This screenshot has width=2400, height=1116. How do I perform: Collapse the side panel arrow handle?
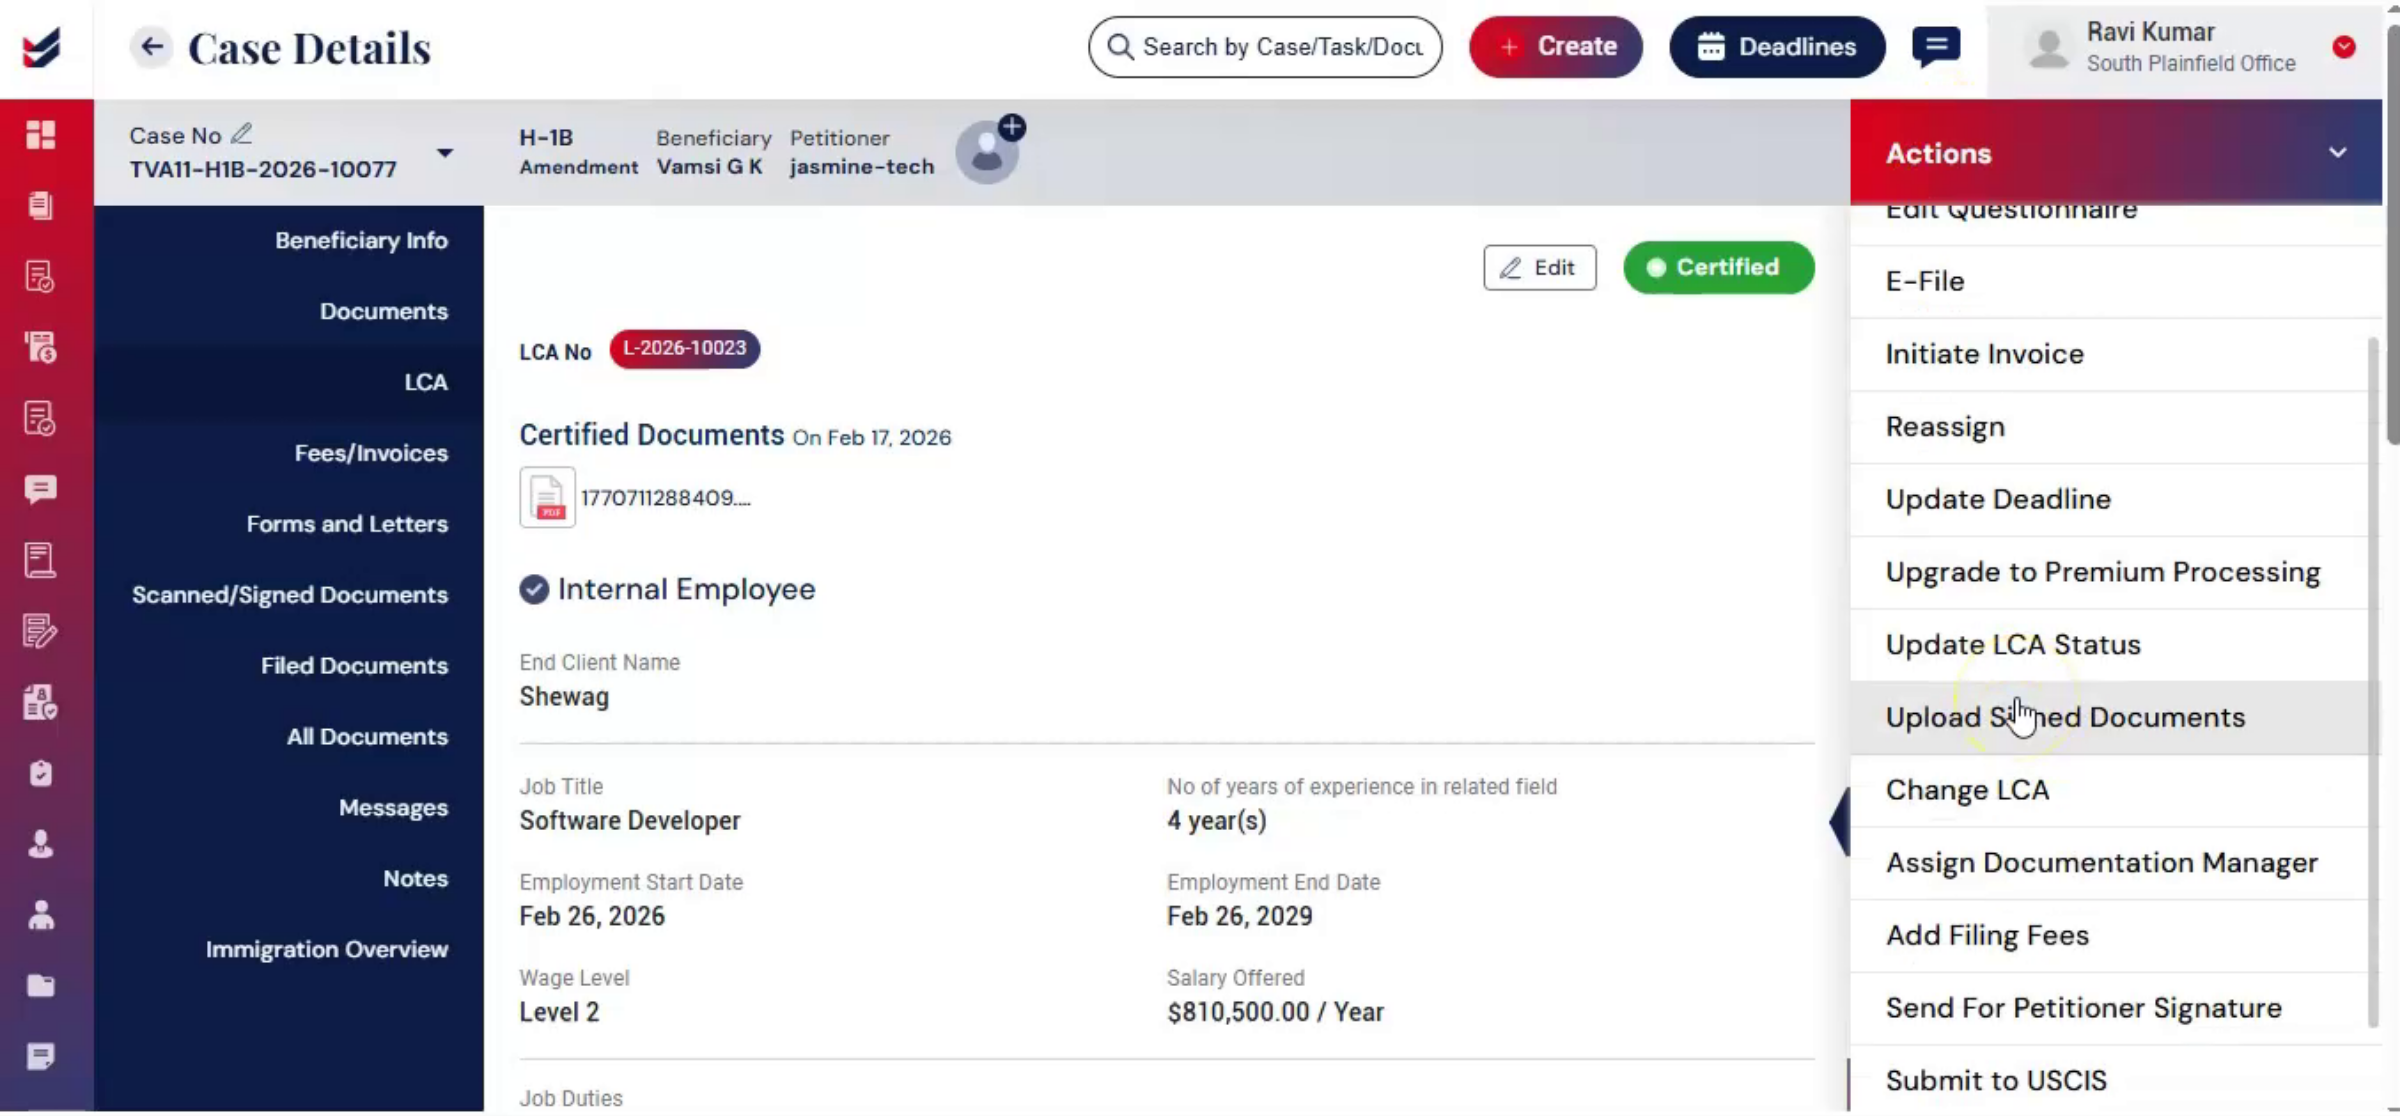(1840, 822)
